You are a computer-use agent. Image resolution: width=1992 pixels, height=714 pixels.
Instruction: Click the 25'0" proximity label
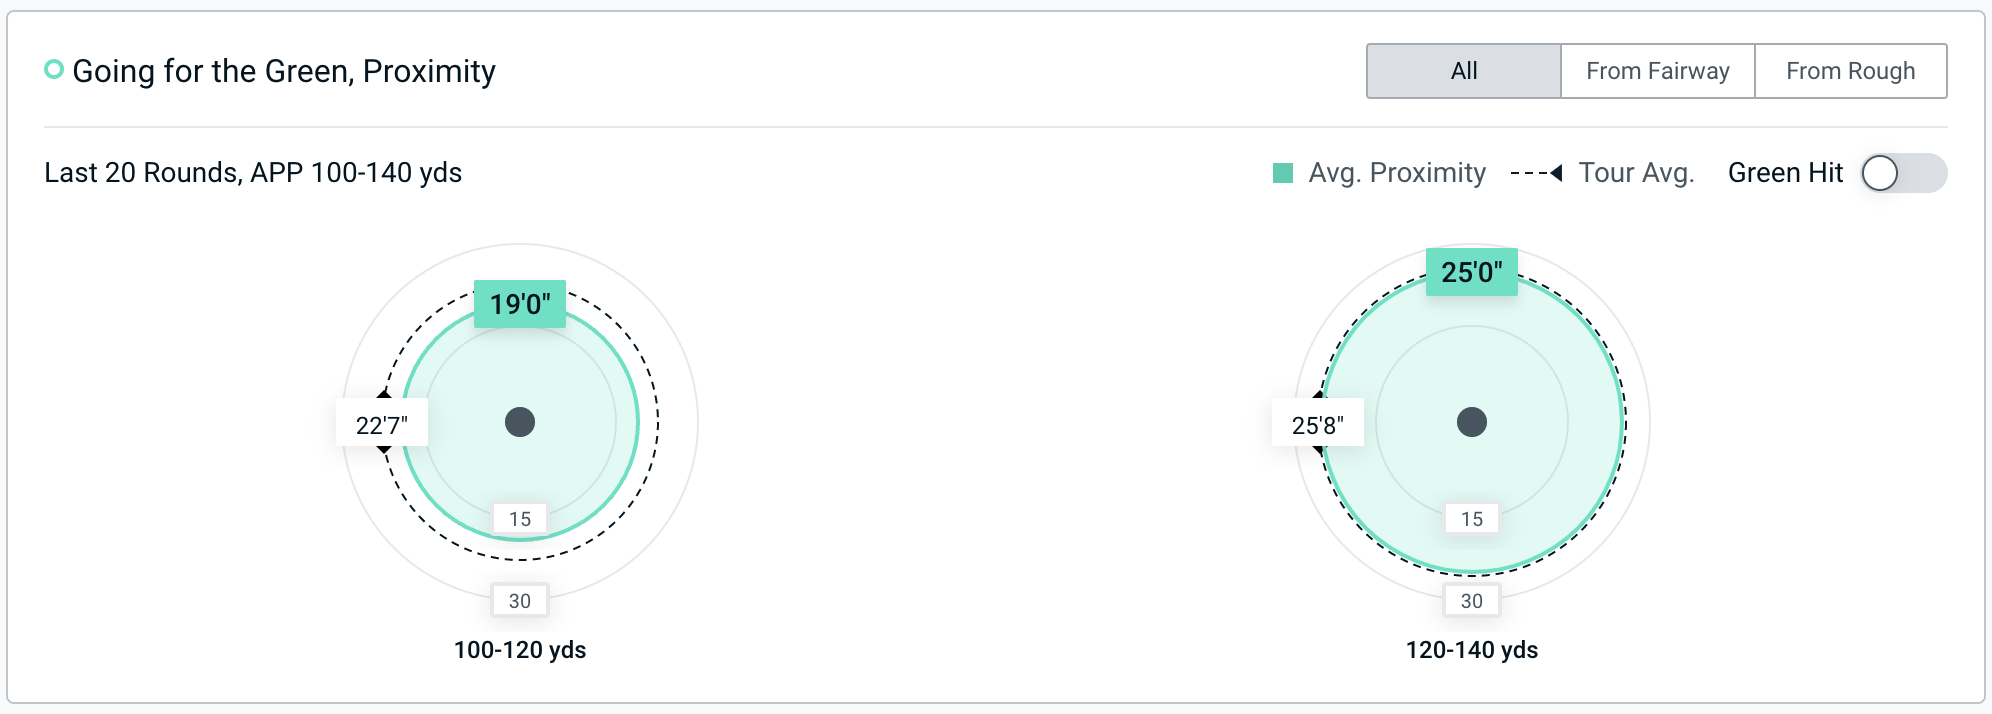tap(1471, 272)
